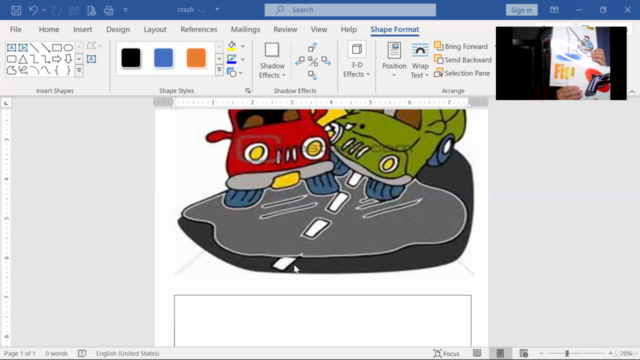Select the Elbow Arrow Connector shape
Image resolution: width=640 pixels, height=360 pixels.
click(46, 59)
